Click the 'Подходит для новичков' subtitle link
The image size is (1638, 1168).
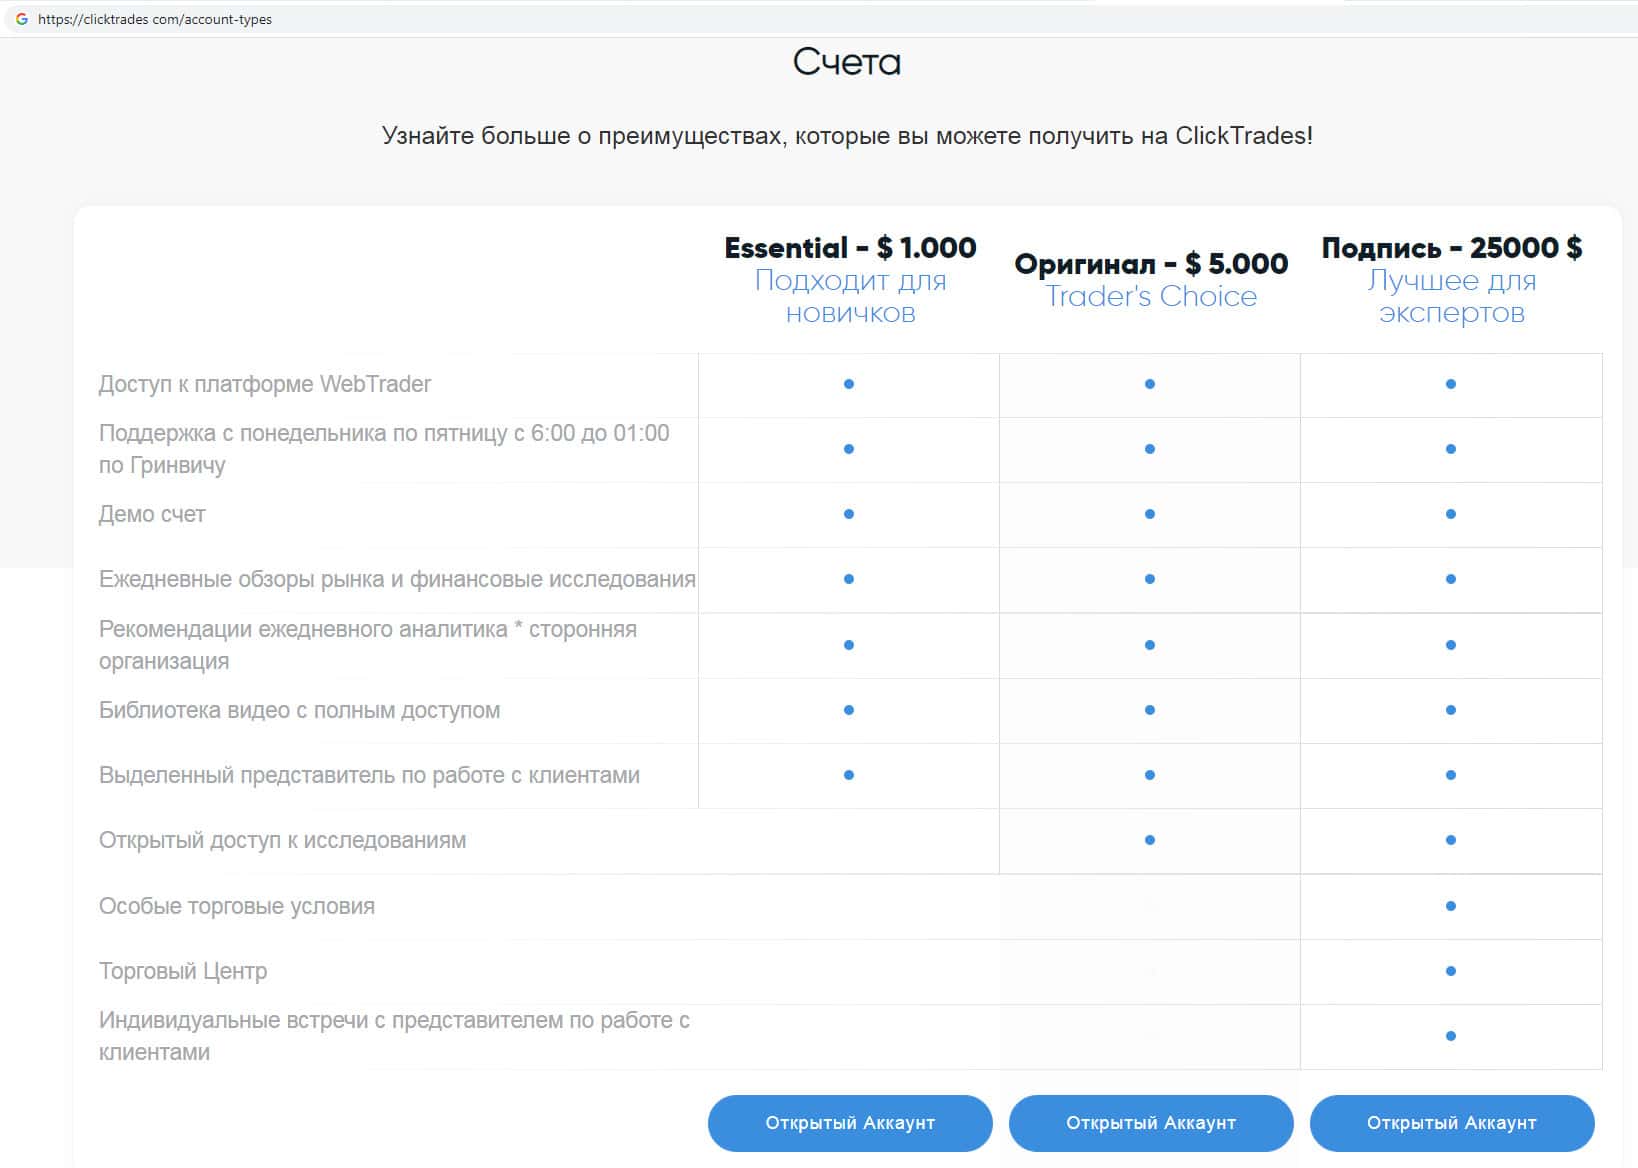[x=850, y=296]
